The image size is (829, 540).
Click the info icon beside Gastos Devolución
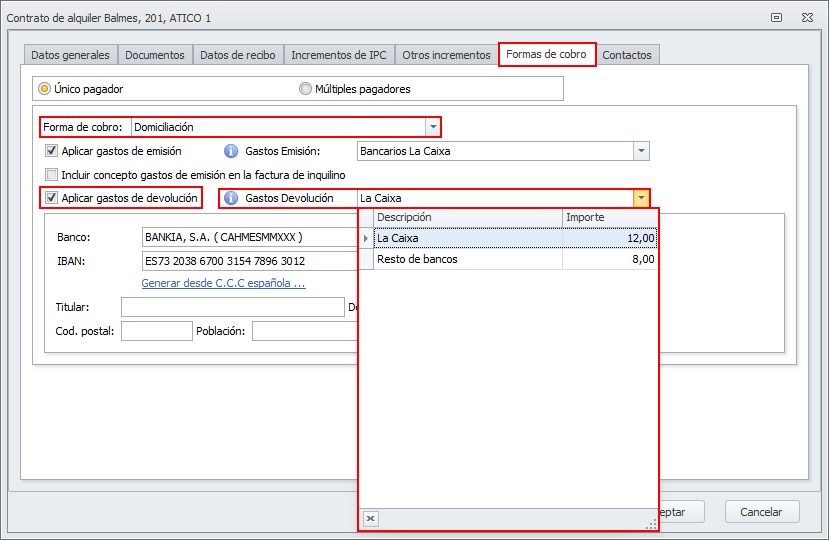[231, 198]
